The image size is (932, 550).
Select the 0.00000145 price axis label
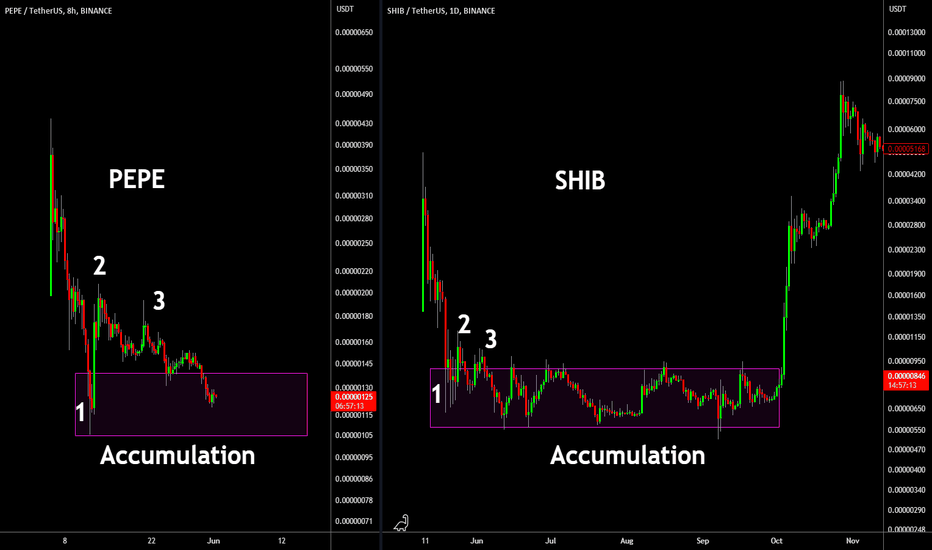pyautogui.click(x=354, y=364)
